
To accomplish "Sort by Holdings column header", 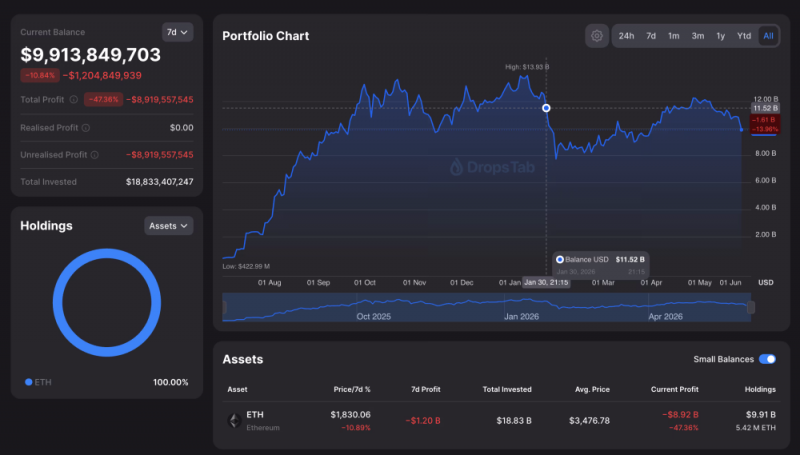I will pos(760,389).
